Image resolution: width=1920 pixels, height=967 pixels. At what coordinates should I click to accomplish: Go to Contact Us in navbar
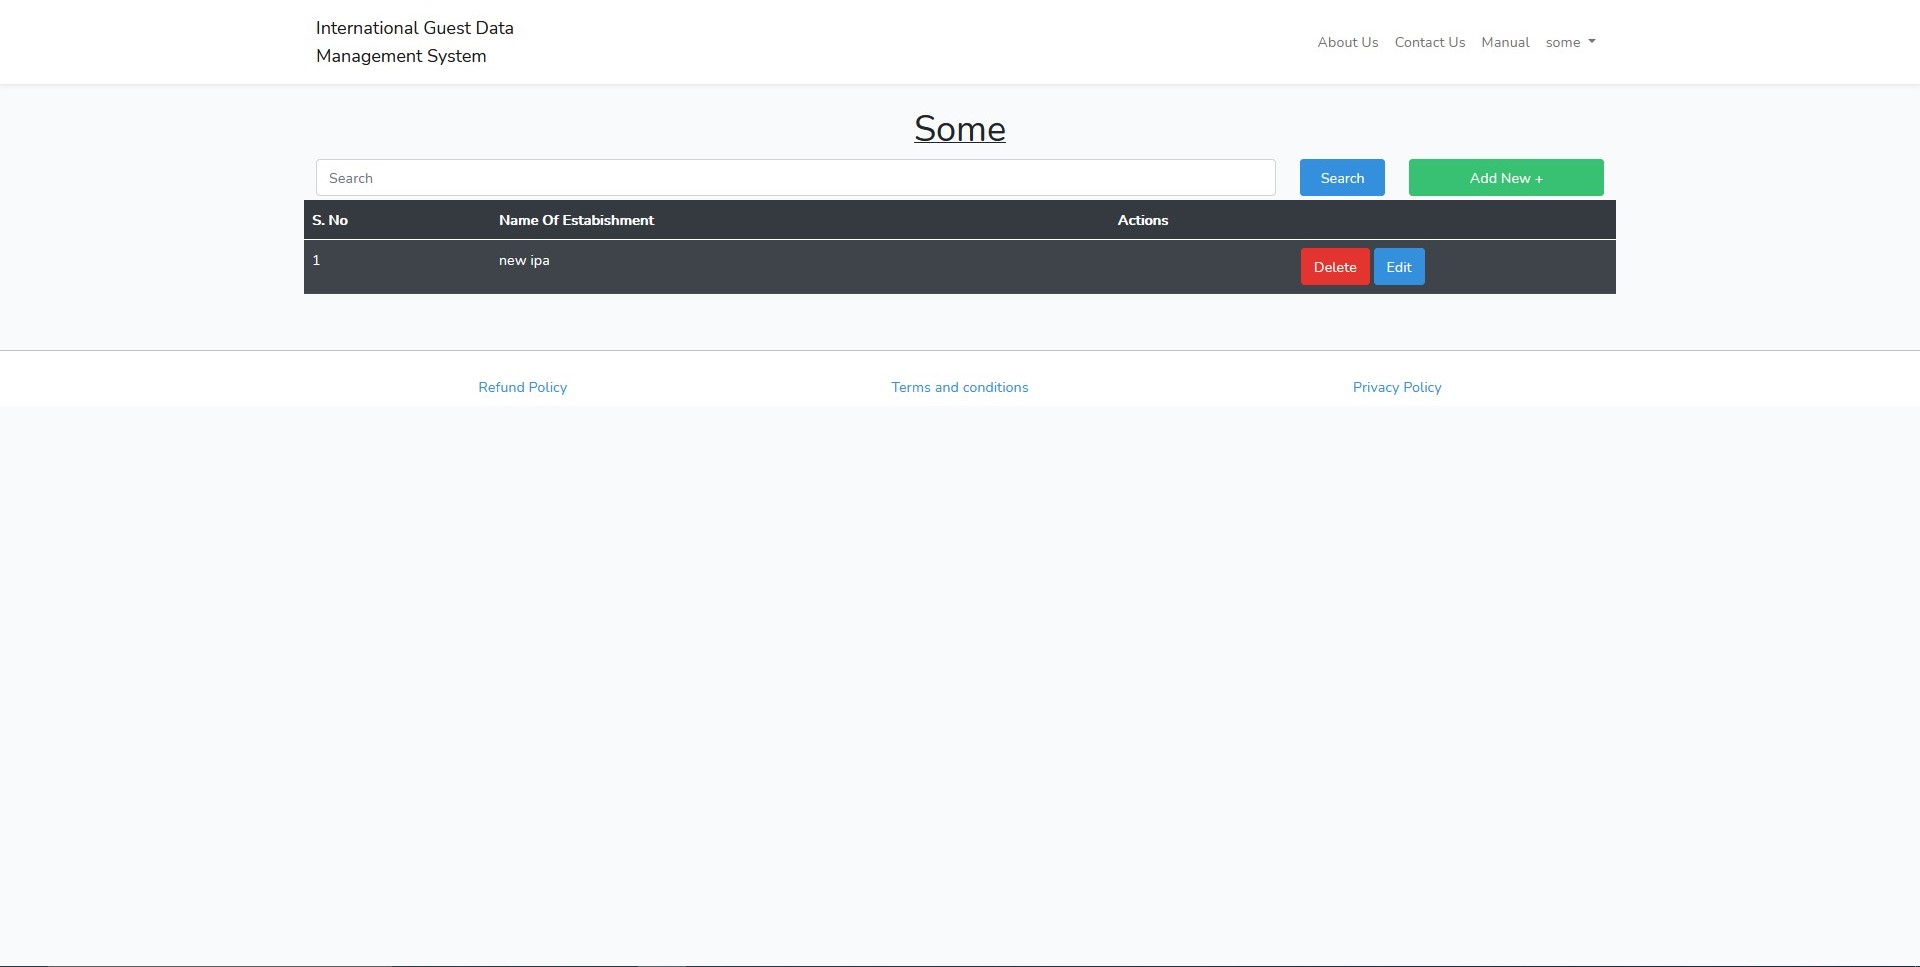click(1429, 42)
